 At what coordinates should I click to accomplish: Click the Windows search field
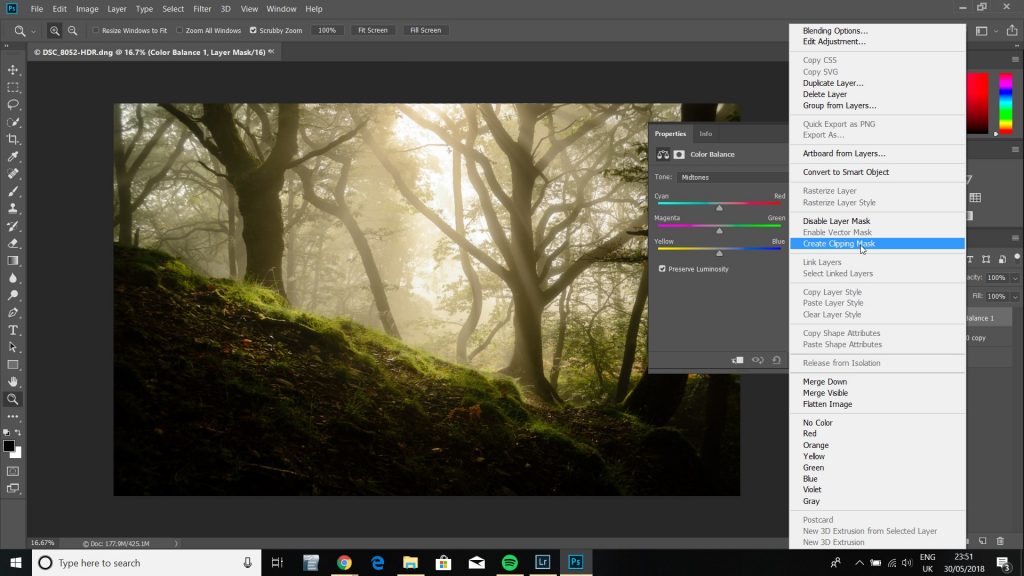(140, 562)
